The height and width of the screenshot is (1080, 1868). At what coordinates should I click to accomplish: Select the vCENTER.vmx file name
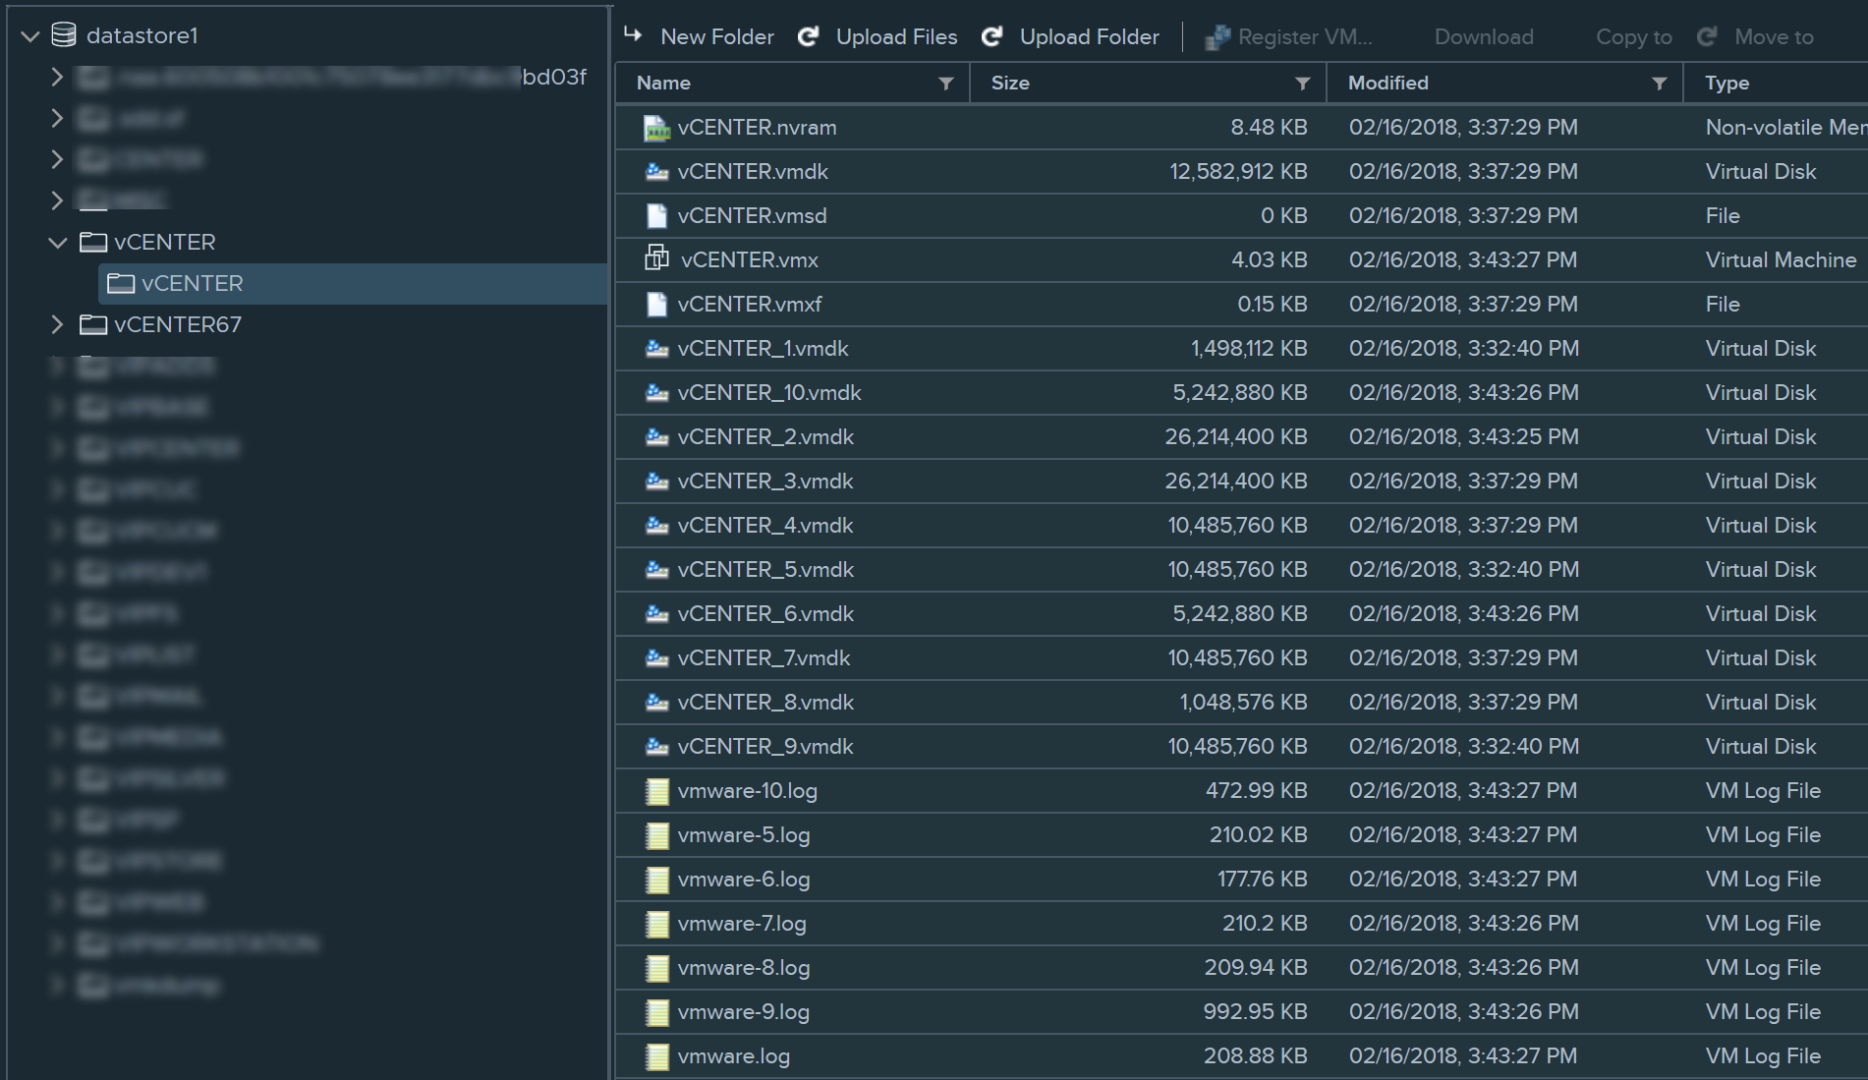(x=749, y=260)
